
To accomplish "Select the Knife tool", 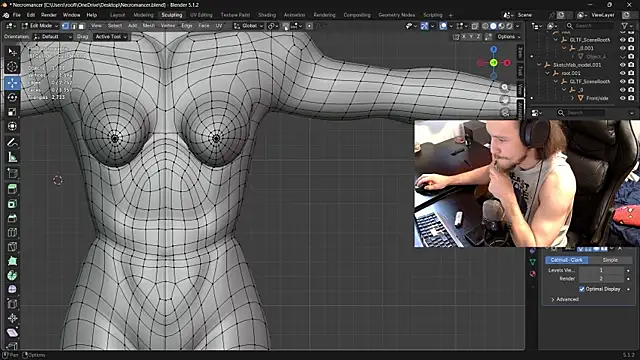I will click(13, 247).
